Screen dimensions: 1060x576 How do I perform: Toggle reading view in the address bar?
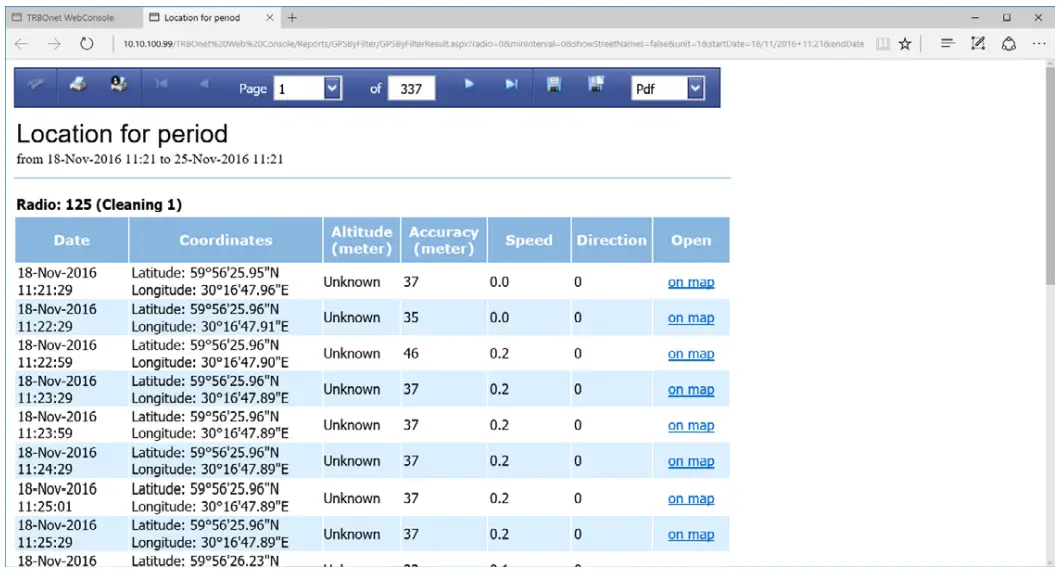pyautogui.click(x=884, y=44)
